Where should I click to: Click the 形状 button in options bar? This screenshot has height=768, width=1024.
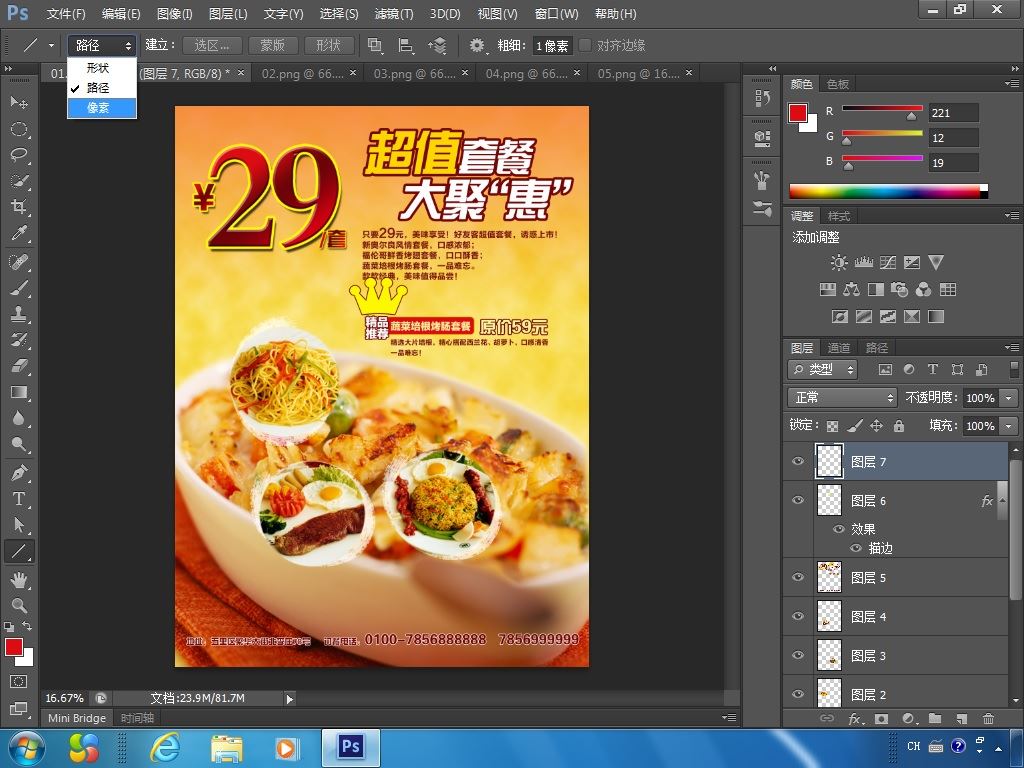pyautogui.click(x=328, y=45)
